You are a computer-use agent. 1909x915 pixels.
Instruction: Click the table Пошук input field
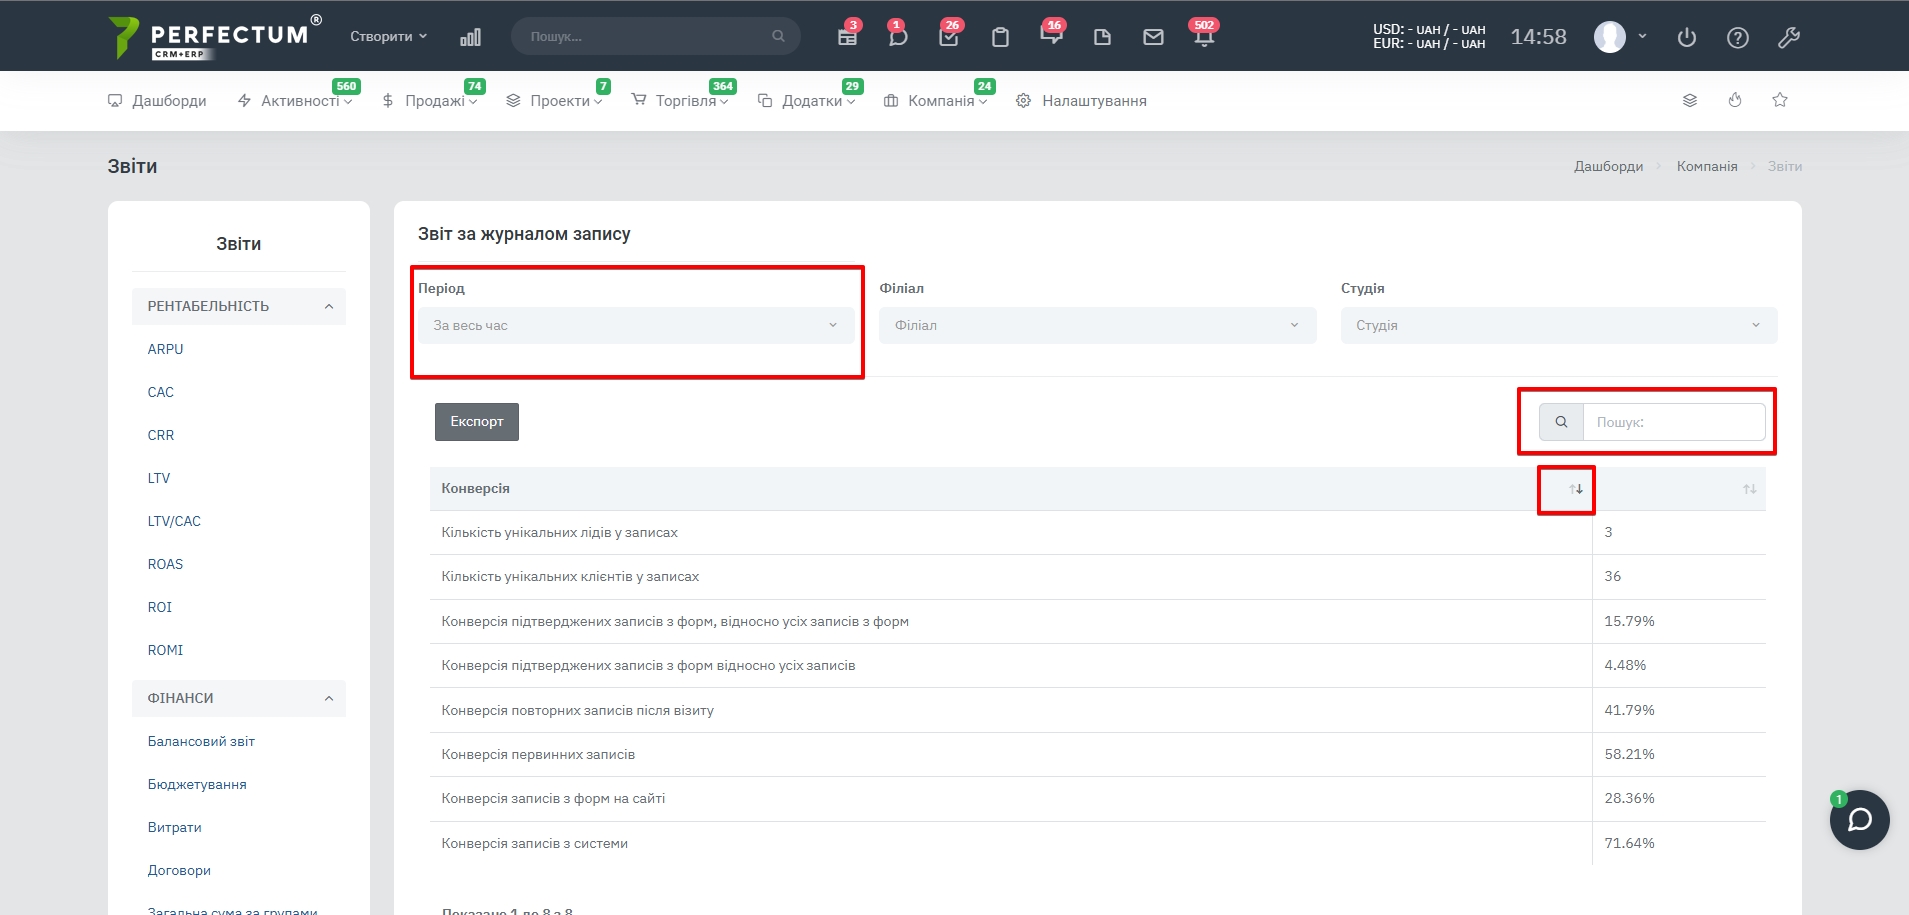(x=1673, y=422)
